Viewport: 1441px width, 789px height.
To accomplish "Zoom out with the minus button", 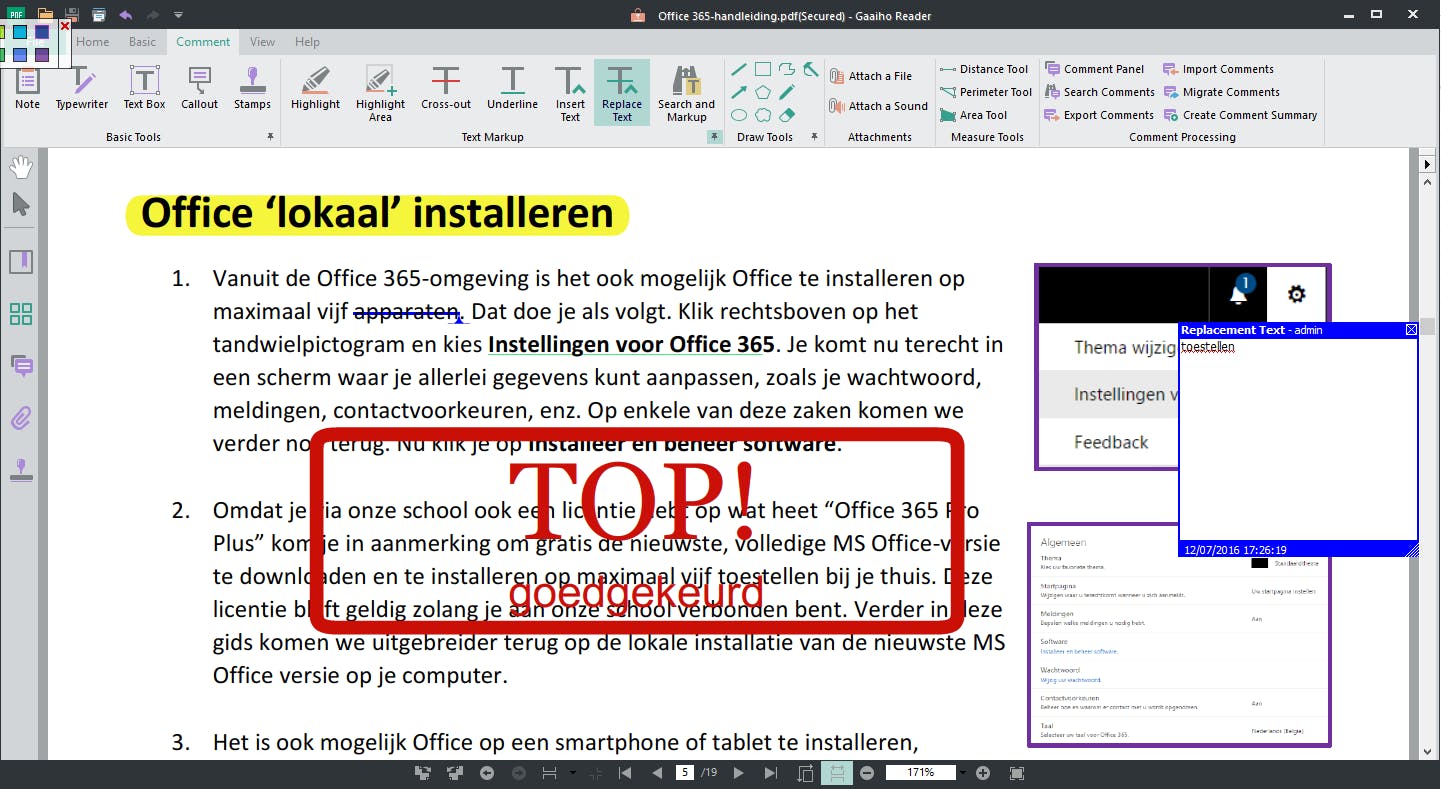I will (x=867, y=773).
